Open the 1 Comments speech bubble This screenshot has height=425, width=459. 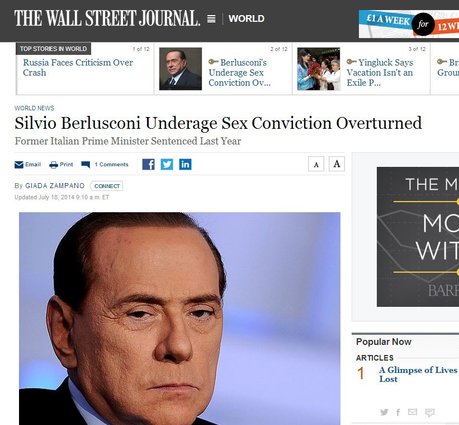pos(86,165)
